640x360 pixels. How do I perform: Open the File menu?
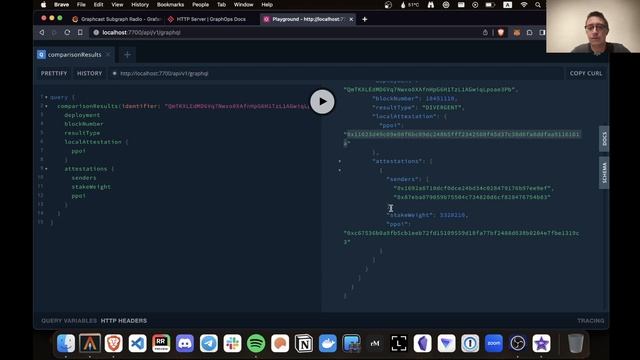tap(81, 4)
